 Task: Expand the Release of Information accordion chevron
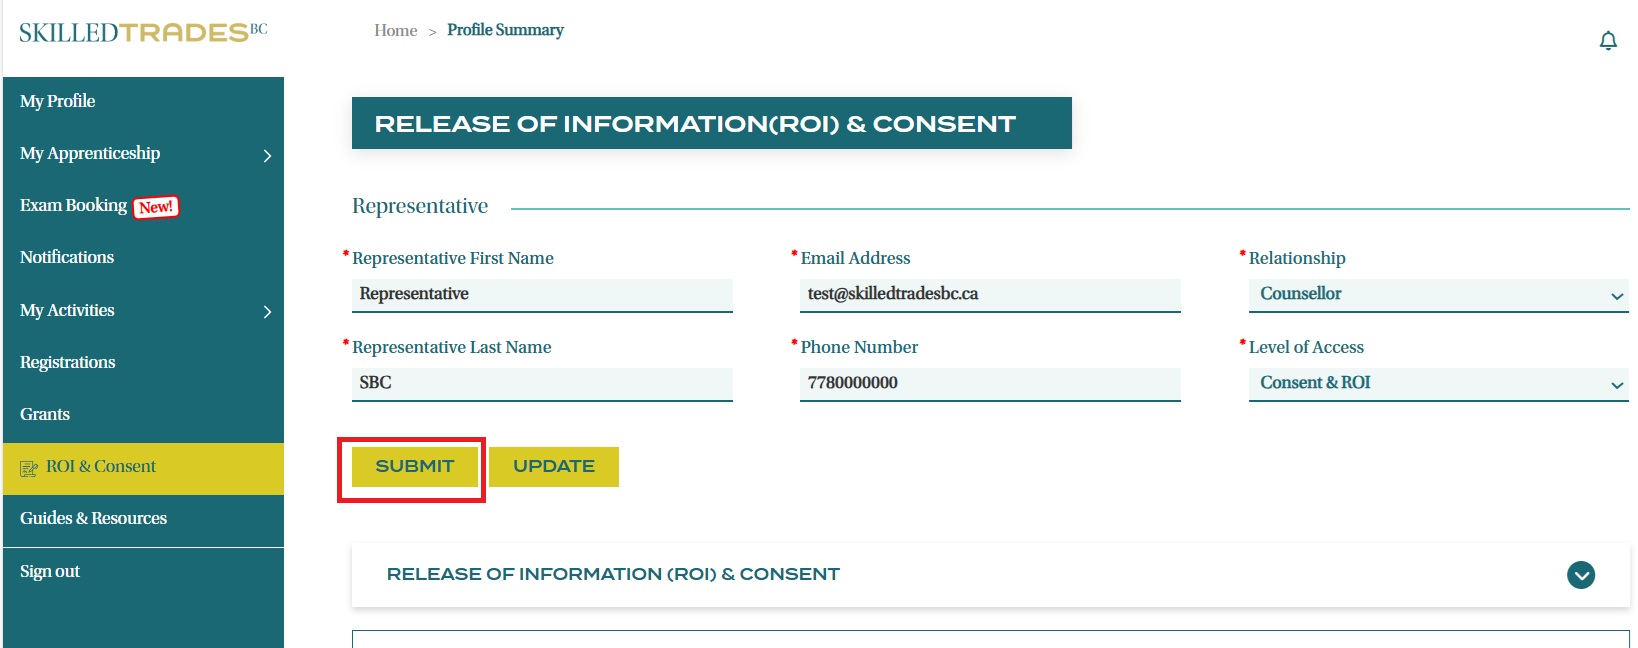pos(1580,575)
